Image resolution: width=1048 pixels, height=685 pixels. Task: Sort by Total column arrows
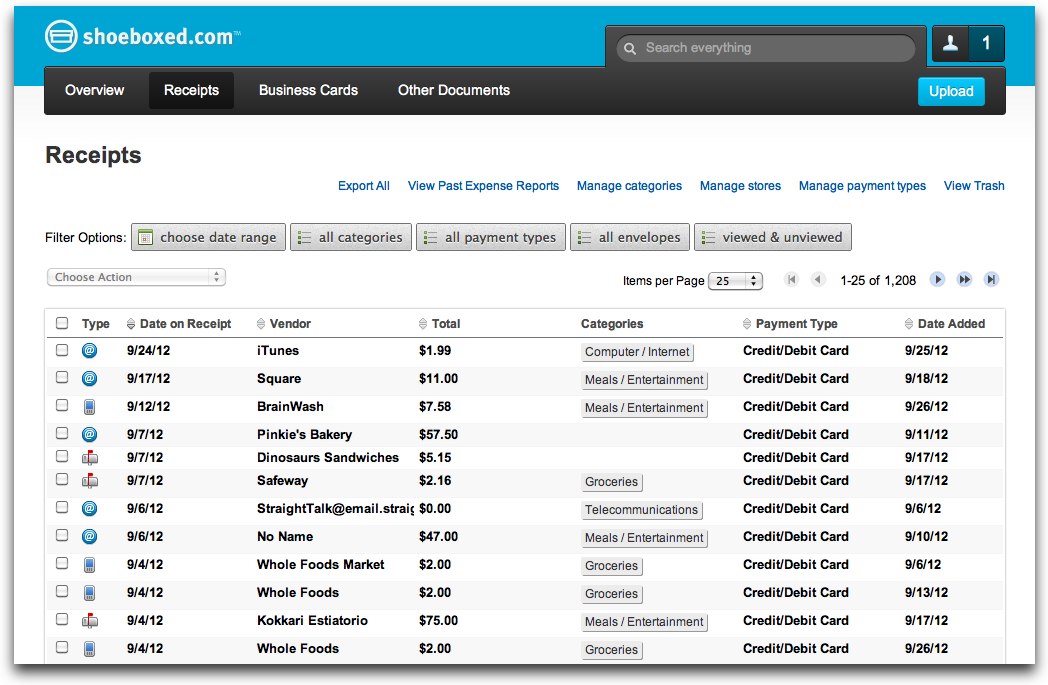click(x=422, y=324)
